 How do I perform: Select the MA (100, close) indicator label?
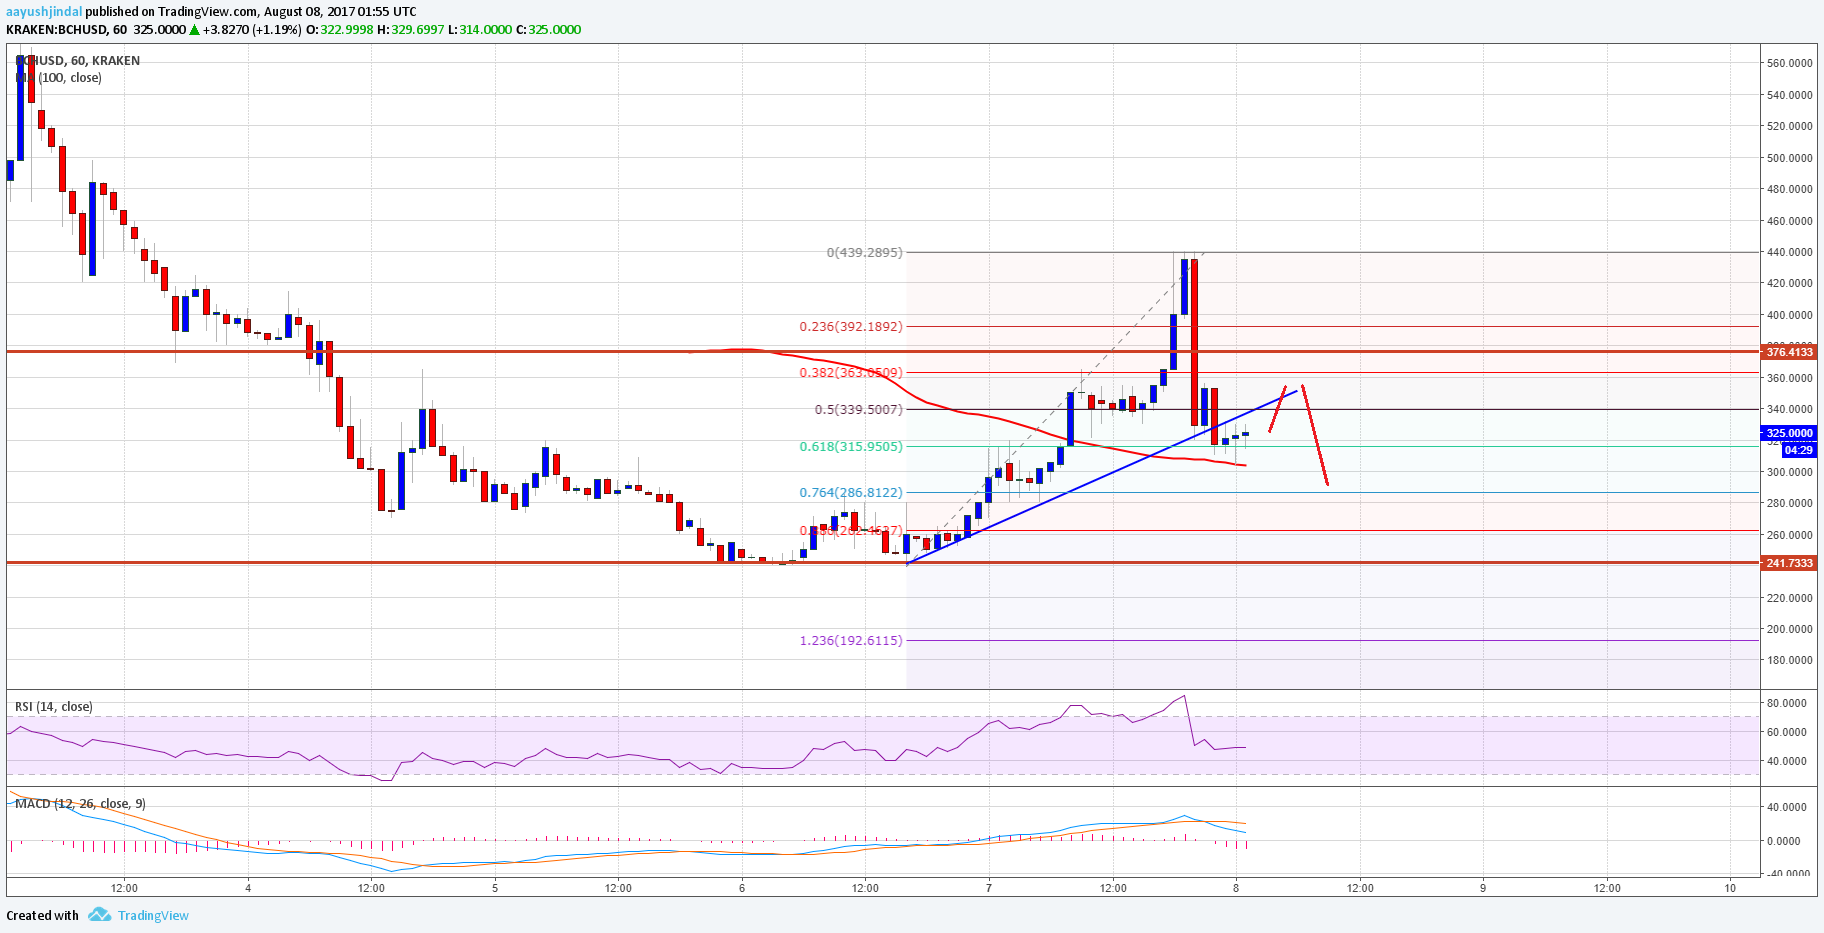(x=58, y=78)
